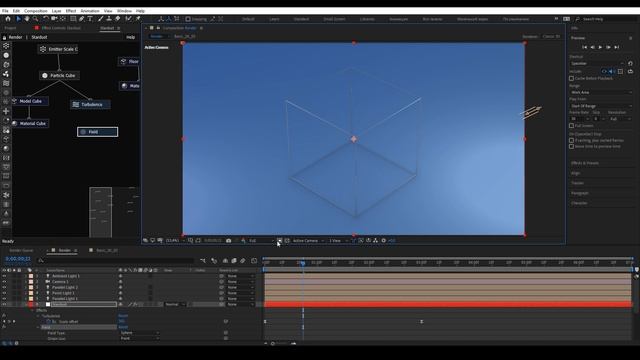Select the Material Cube node

point(30,123)
